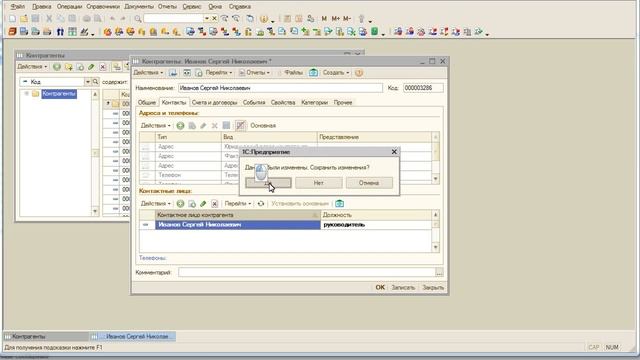Open the Файл menu

(x=18, y=7)
